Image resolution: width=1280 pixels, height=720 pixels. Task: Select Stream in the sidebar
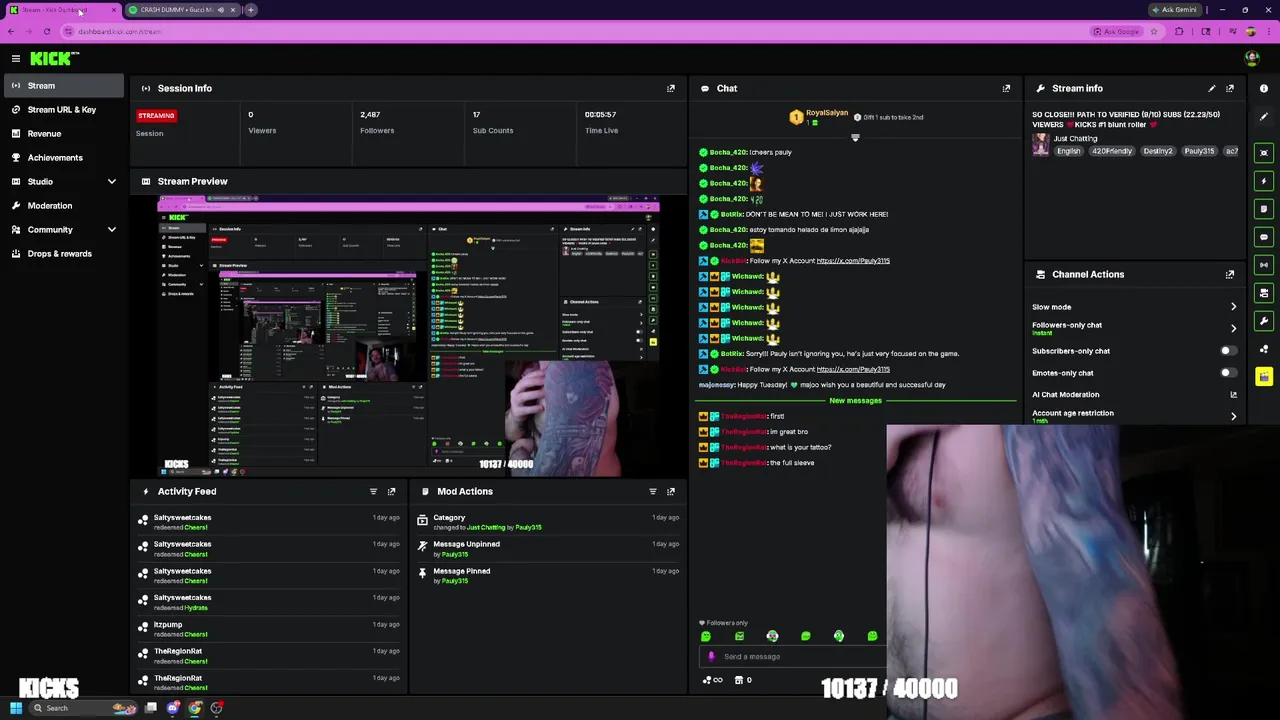click(62, 86)
